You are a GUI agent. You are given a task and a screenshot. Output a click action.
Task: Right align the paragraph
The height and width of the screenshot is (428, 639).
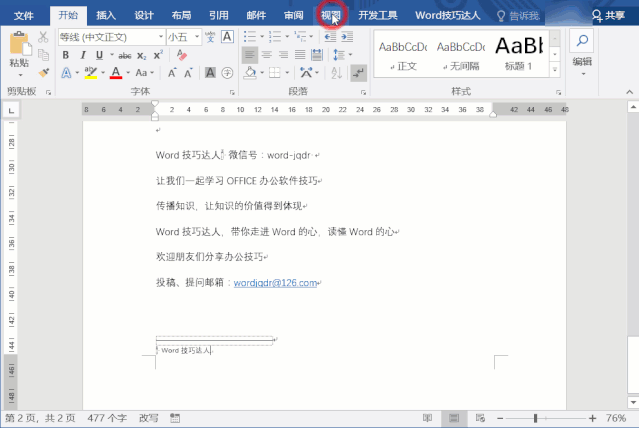pos(283,55)
